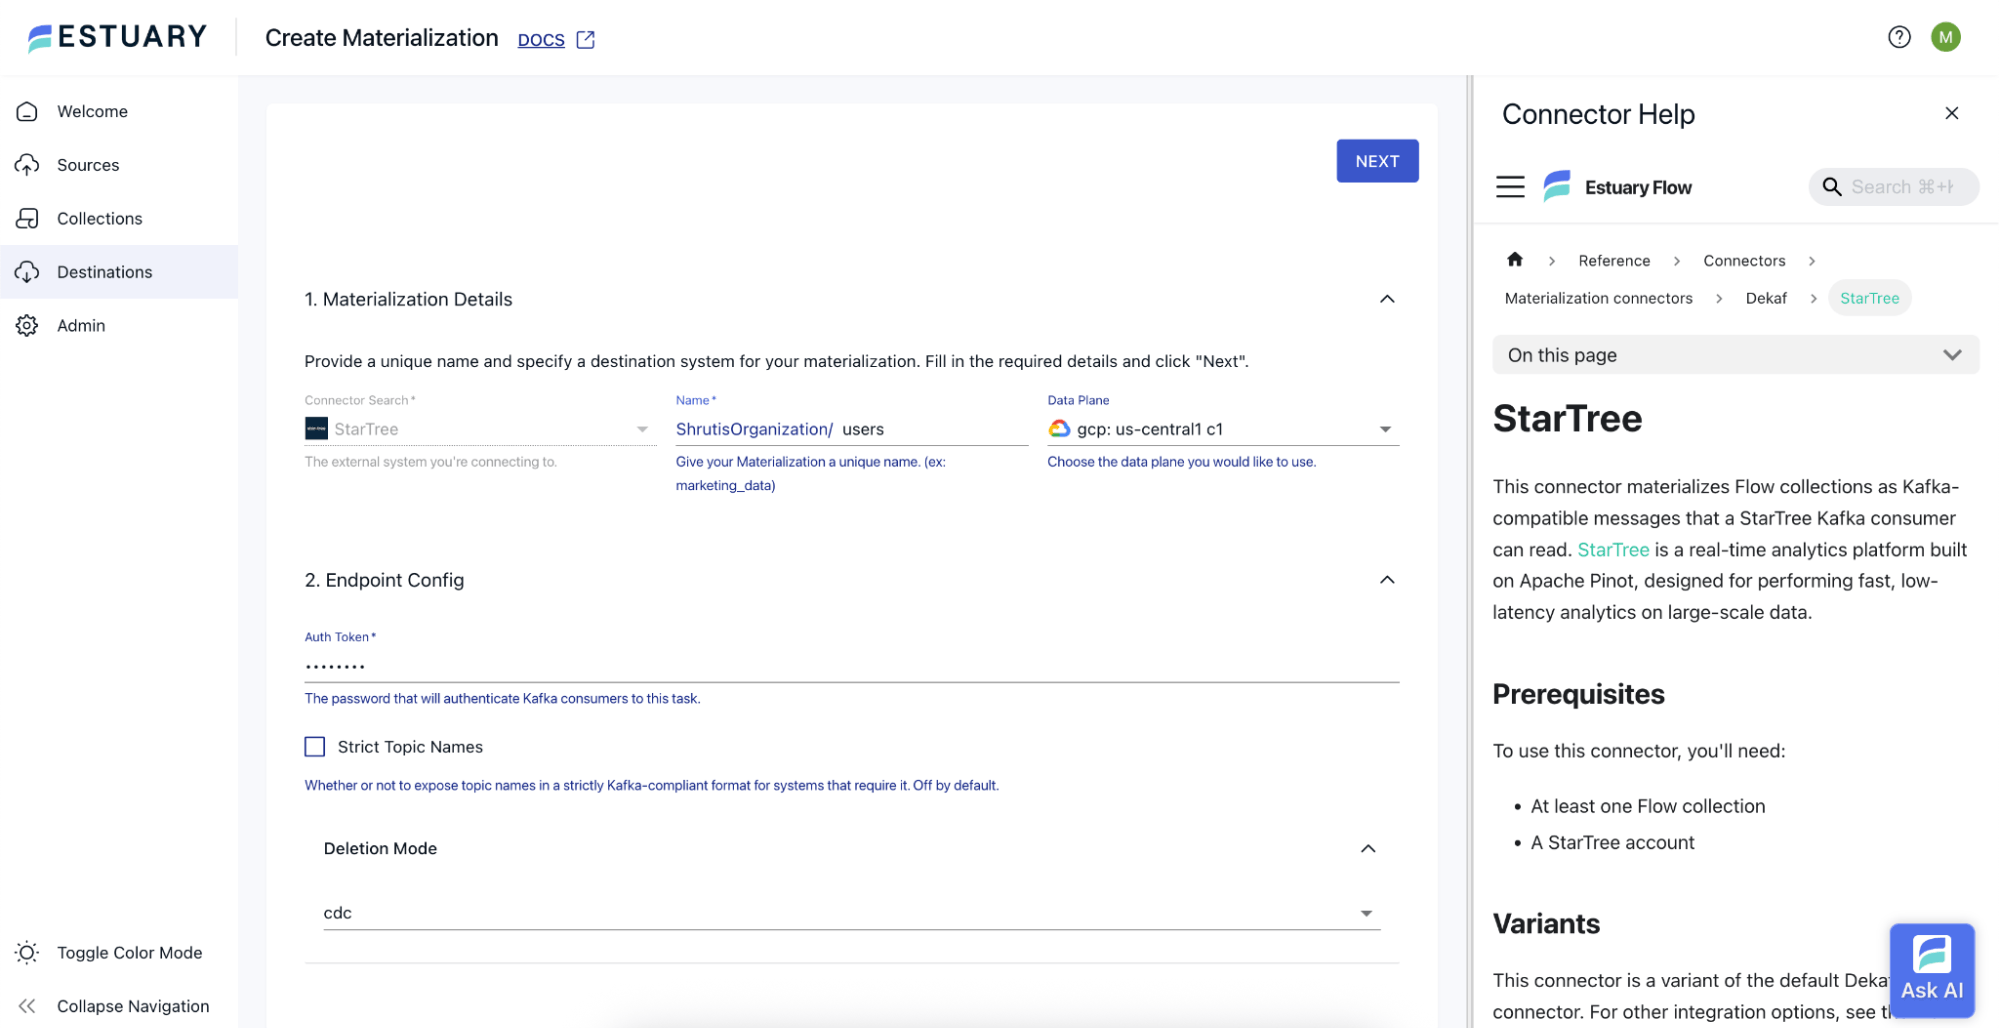The width and height of the screenshot is (1999, 1028).
Task: Focus the Auth Token password field
Action: pyautogui.click(x=852, y=665)
